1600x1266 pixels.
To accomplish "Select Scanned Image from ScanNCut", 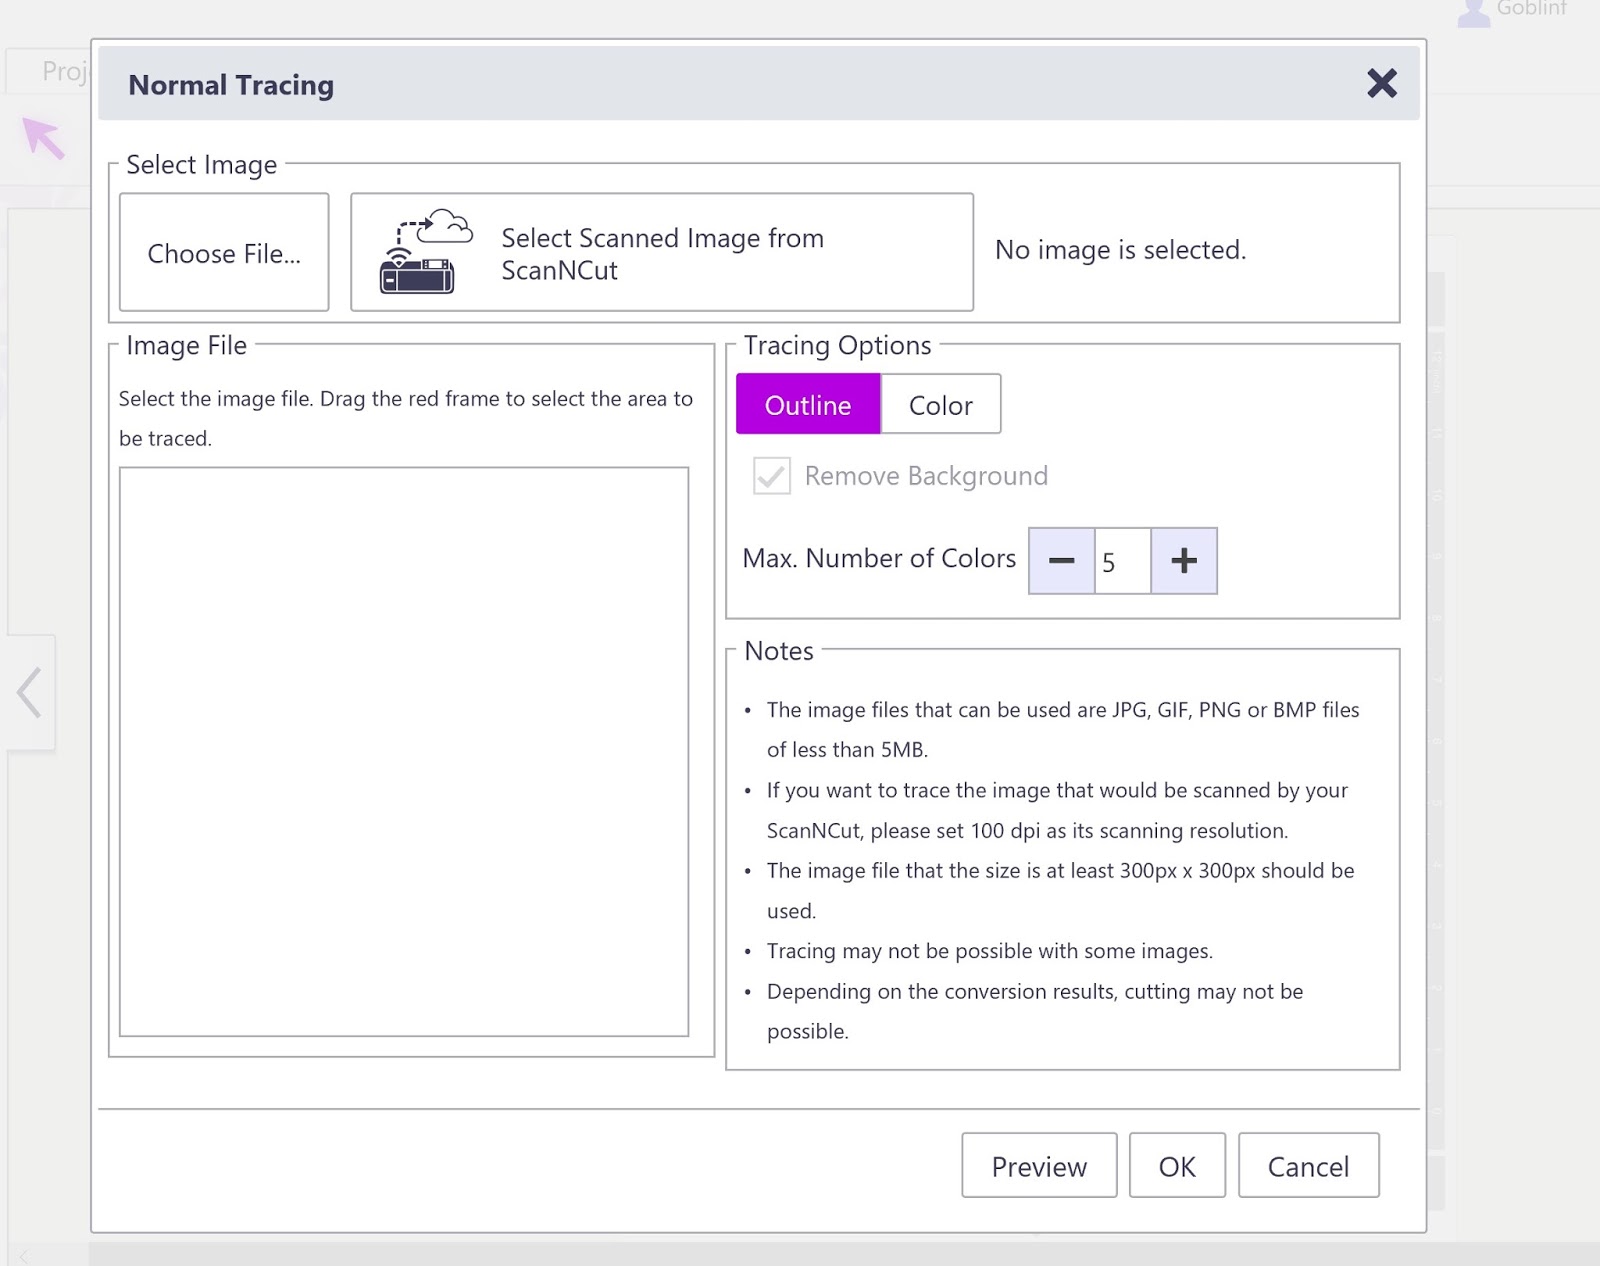I will coord(661,251).
